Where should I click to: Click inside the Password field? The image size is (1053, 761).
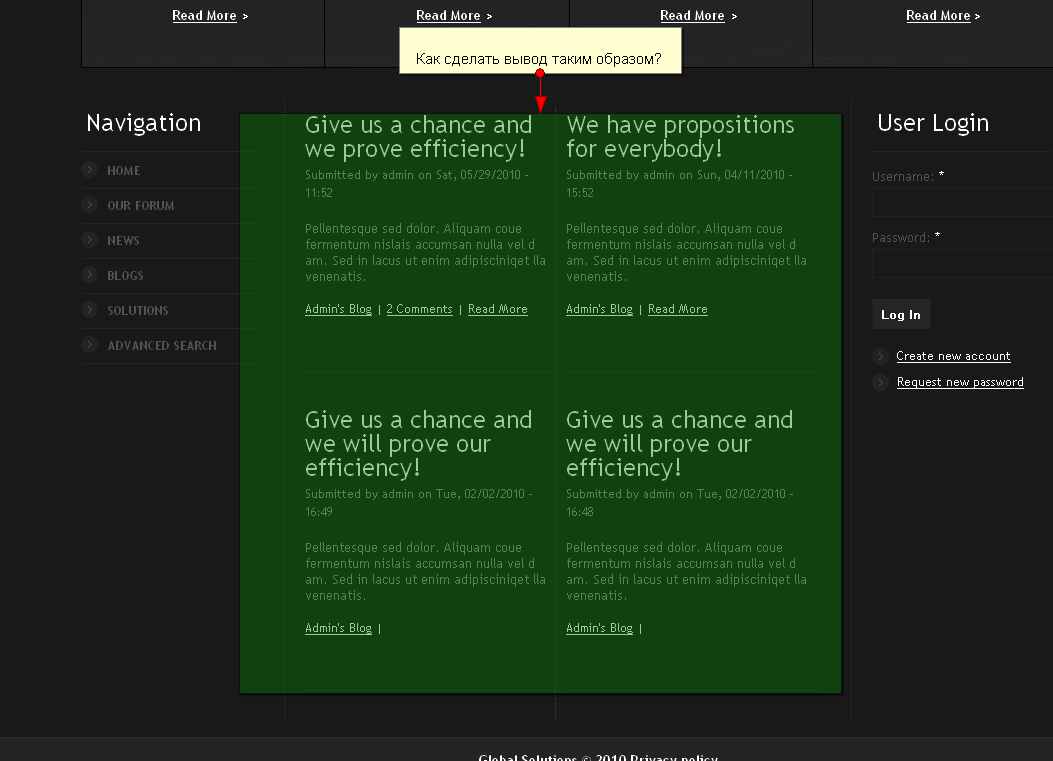[x=960, y=264]
